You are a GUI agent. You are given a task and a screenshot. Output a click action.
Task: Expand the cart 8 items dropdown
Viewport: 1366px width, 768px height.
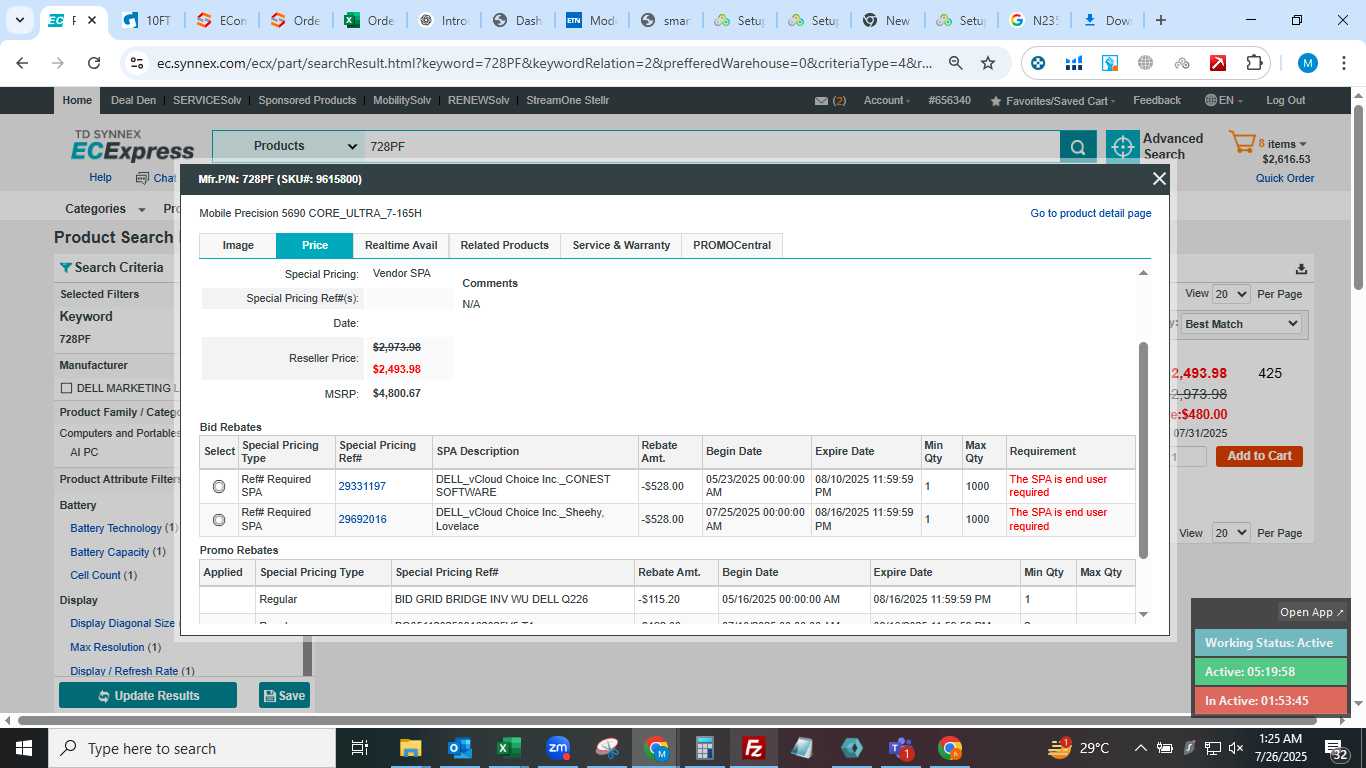(1282, 144)
